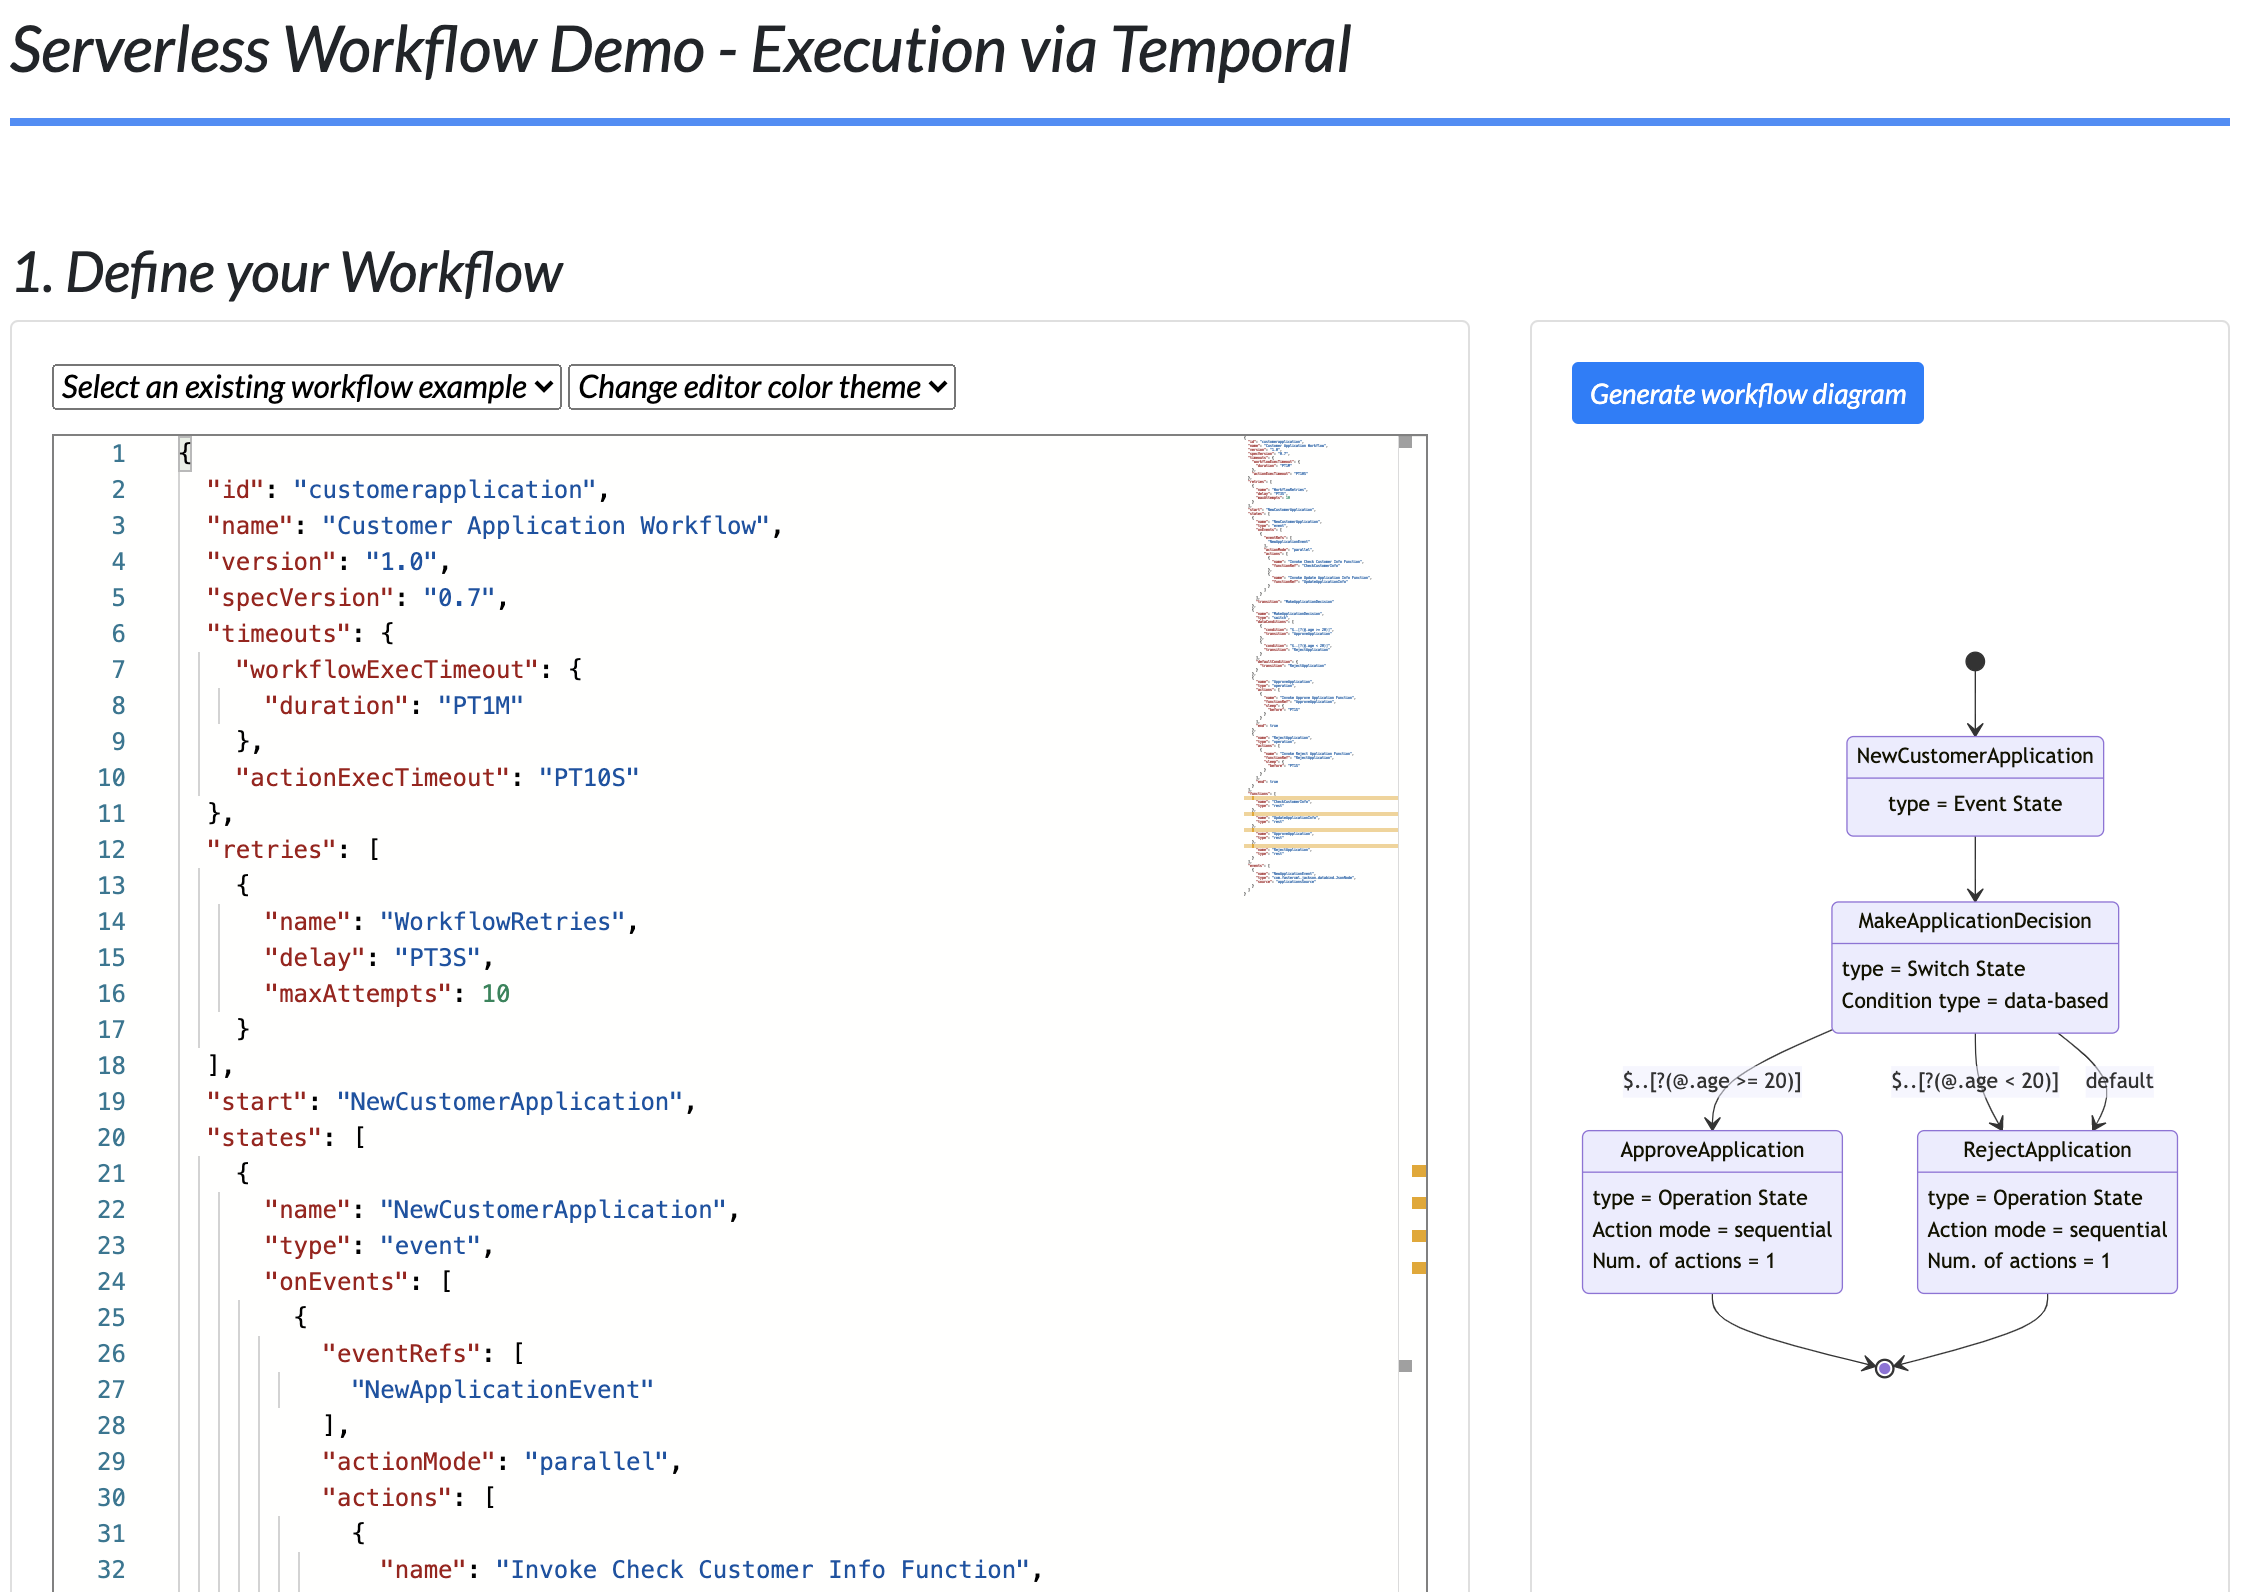Click the diagram end node circle
Image resolution: width=2250 pixels, height=1592 pixels.
point(1884,1368)
